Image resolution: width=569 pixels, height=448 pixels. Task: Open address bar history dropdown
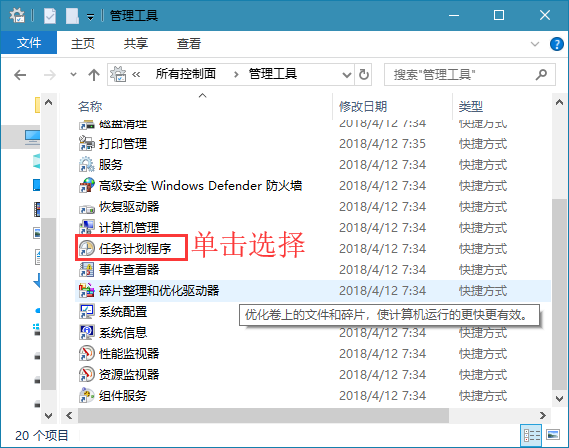[347, 75]
